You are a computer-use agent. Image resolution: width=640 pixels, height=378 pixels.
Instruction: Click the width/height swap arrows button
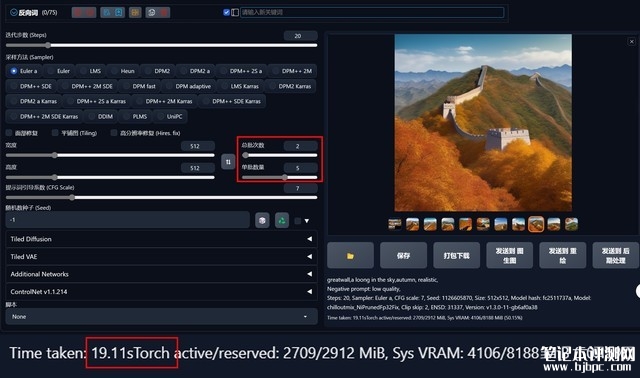coord(228,162)
